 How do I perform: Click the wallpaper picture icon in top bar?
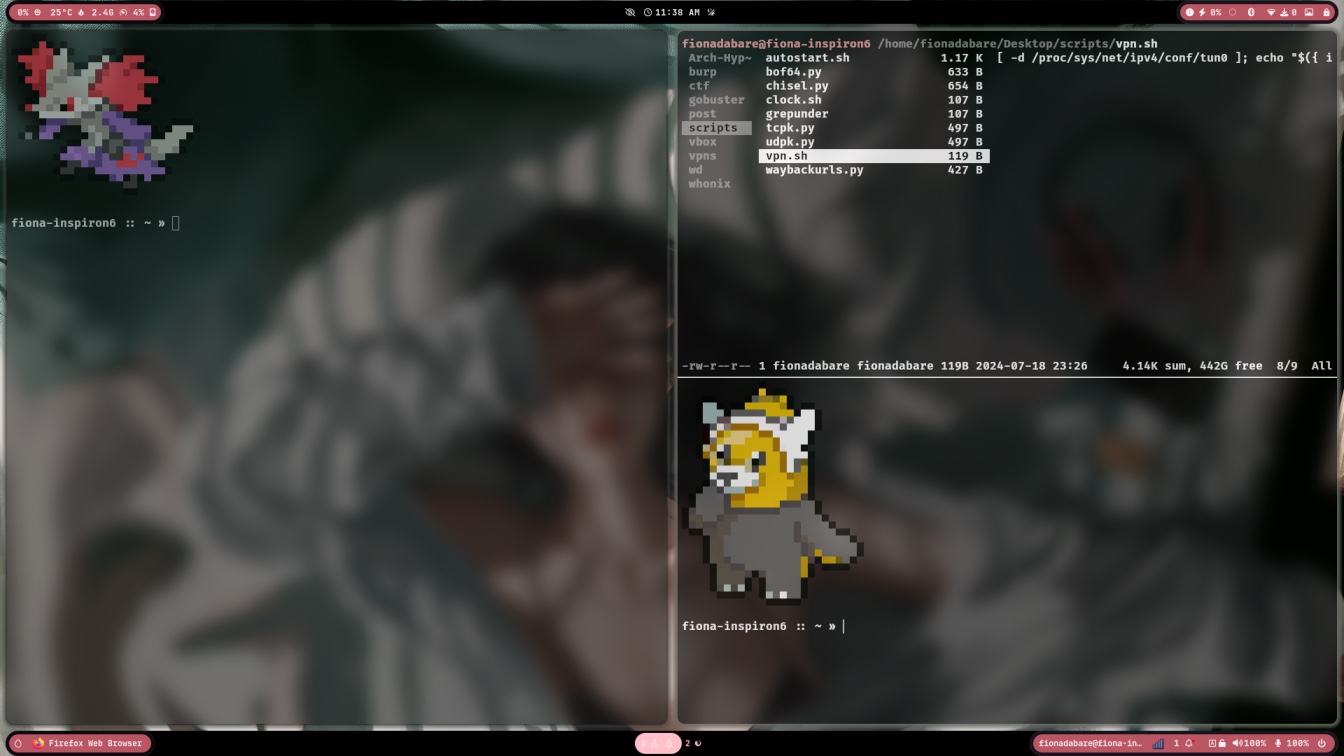1309,13
